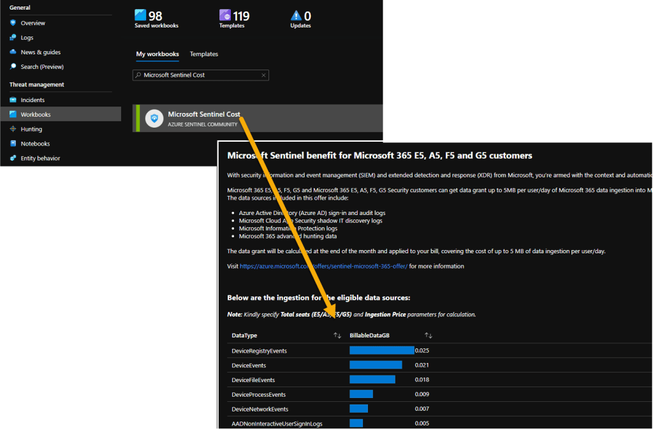This screenshot has width=653, height=430.
Task: Select the DeviceProcessEvents row
Action: click(x=440, y=394)
